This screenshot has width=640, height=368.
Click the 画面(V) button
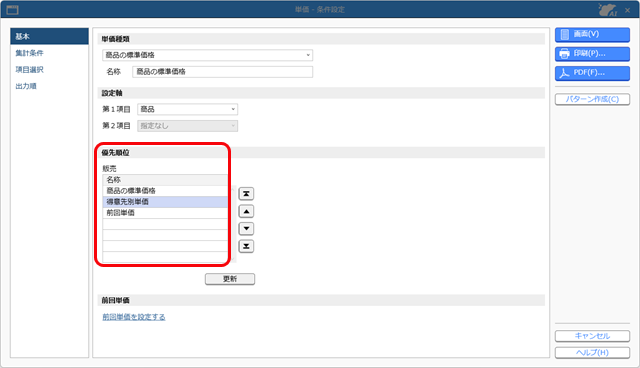click(x=592, y=35)
